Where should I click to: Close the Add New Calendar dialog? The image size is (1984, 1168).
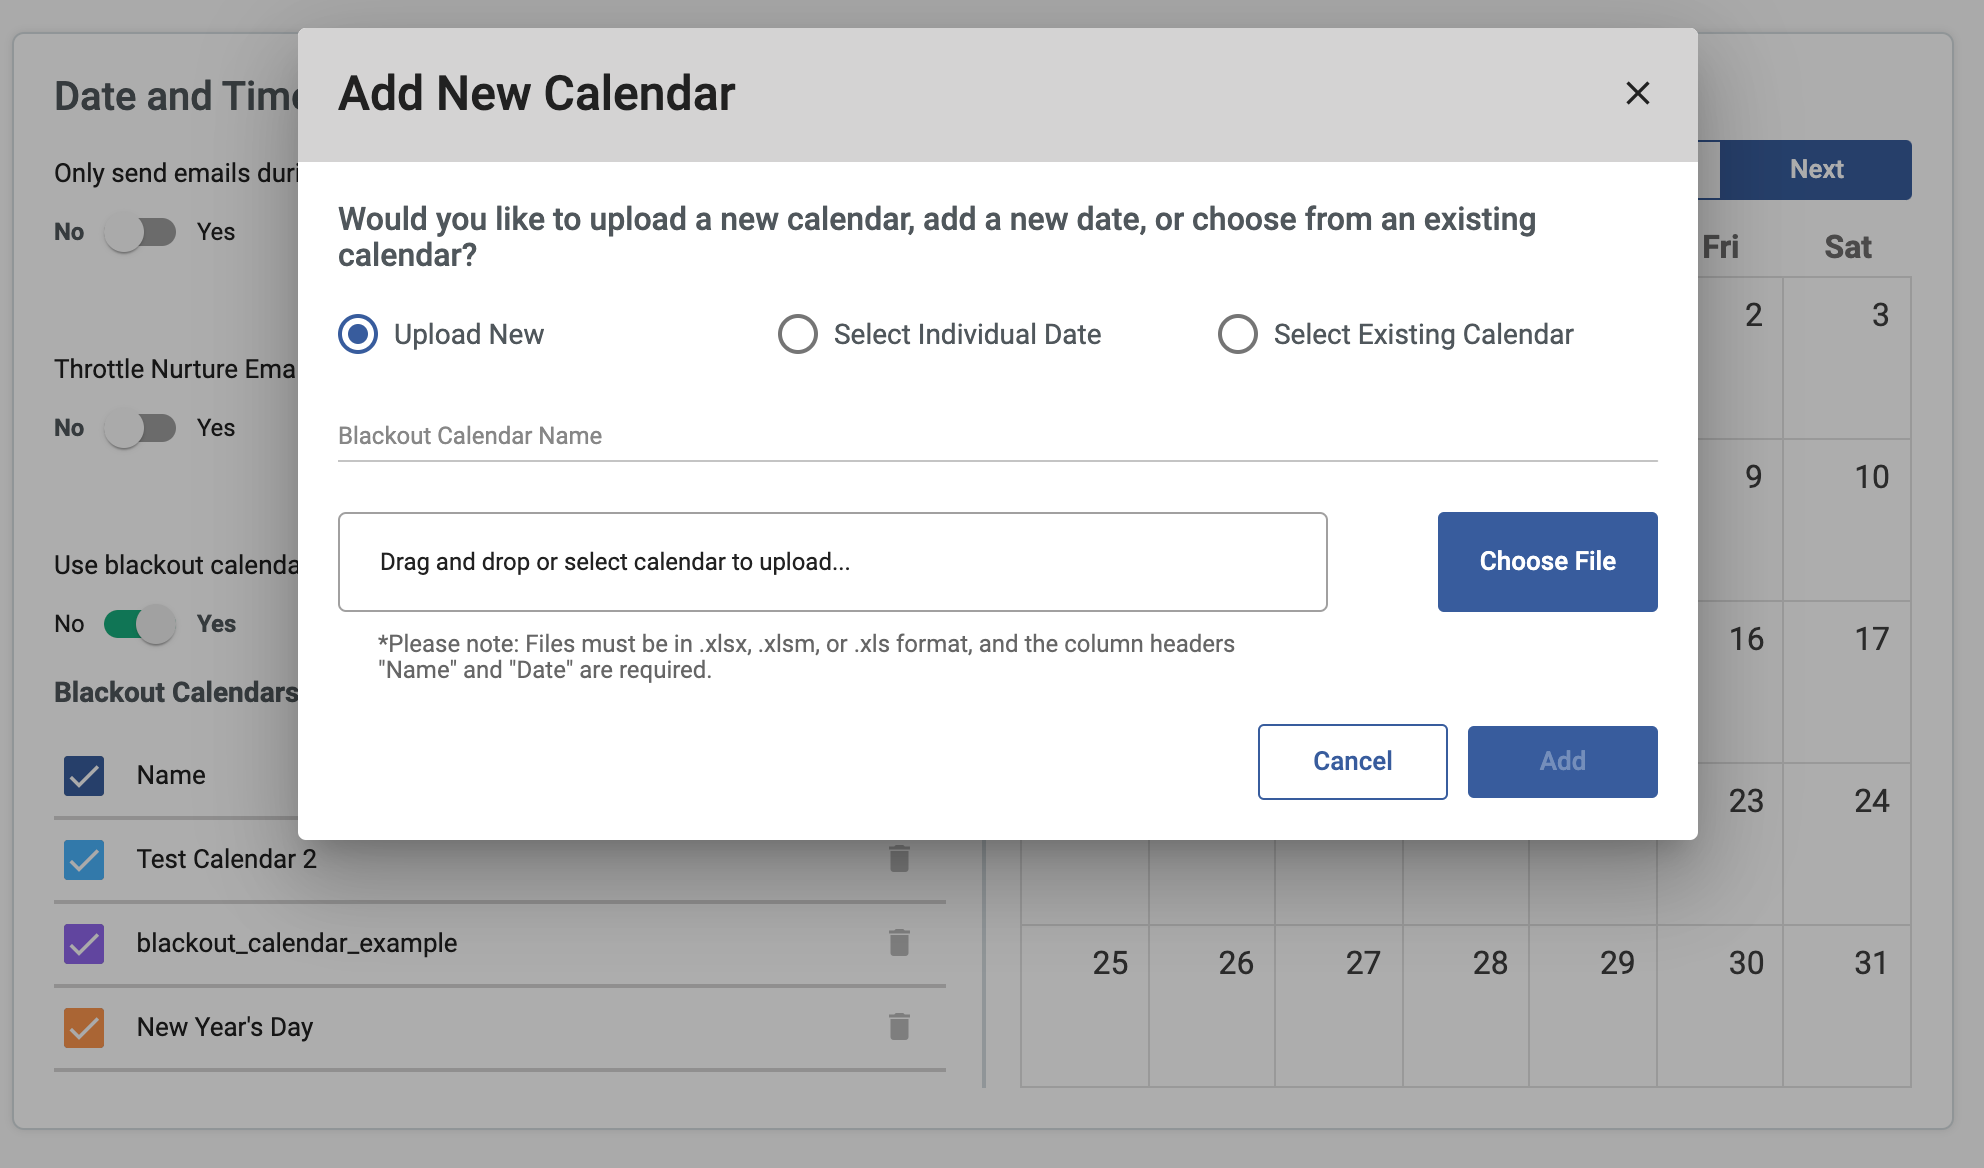click(x=1637, y=94)
